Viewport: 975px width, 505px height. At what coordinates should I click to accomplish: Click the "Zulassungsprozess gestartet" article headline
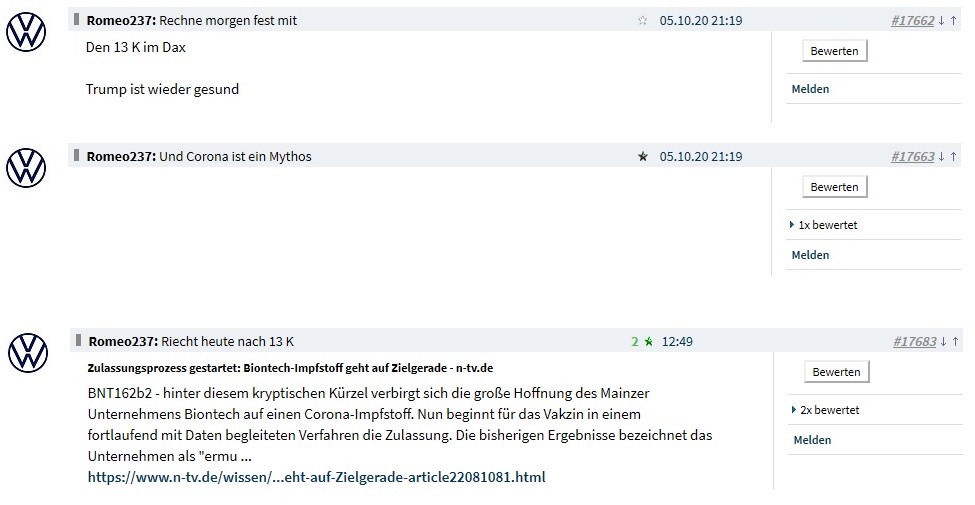pyautogui.click(x=290, y=368)
